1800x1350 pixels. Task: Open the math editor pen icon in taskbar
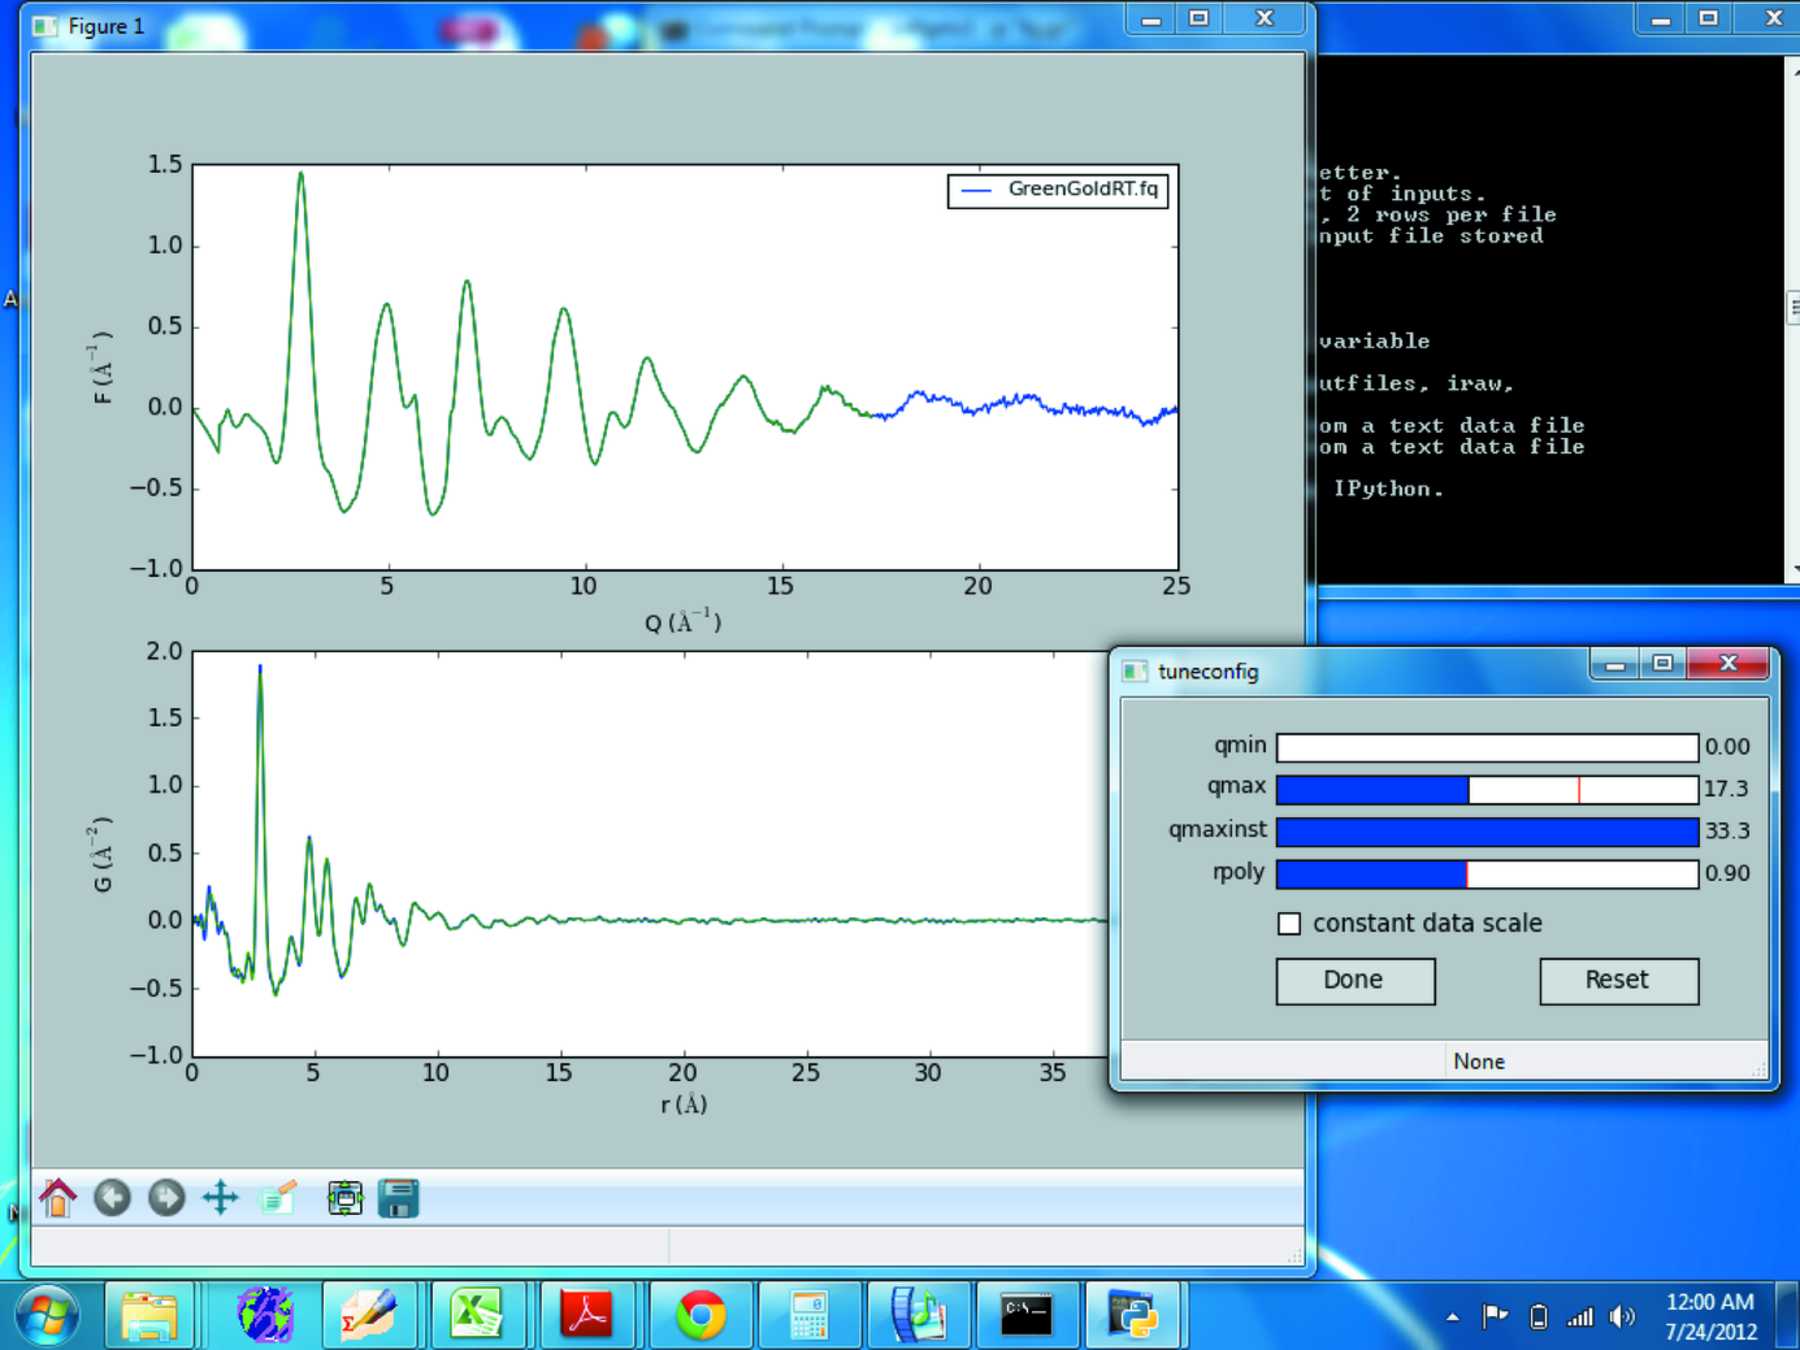pos(369,1315)
